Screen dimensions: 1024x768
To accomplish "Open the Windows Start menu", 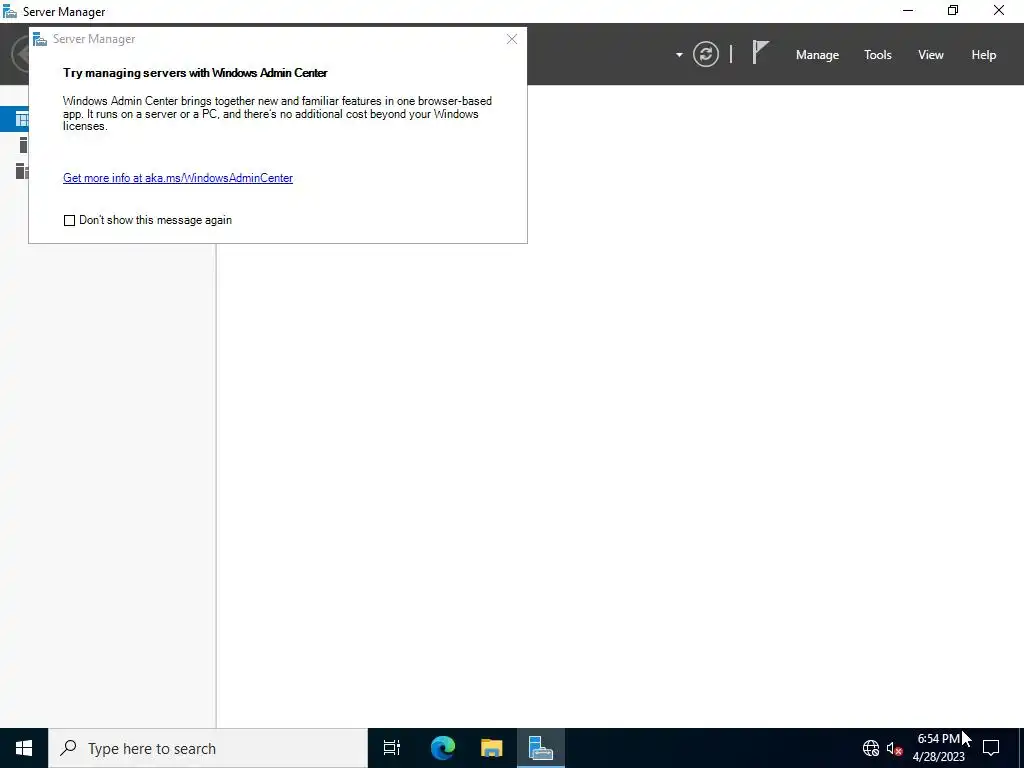I will pyautogui.click(x=24, y=748).
